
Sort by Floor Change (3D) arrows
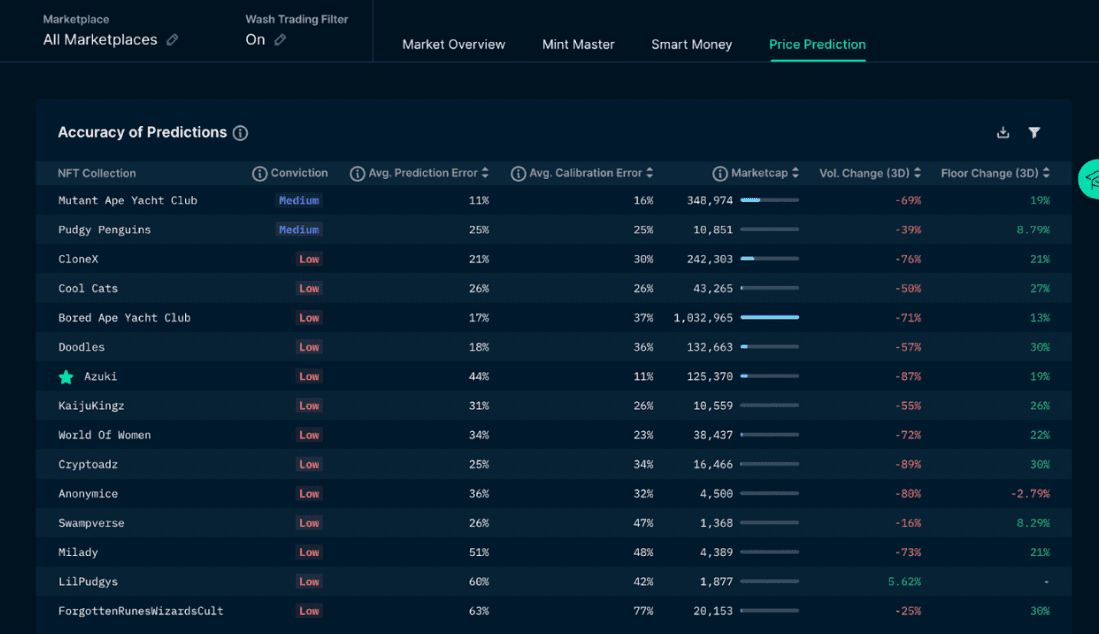1046,173
